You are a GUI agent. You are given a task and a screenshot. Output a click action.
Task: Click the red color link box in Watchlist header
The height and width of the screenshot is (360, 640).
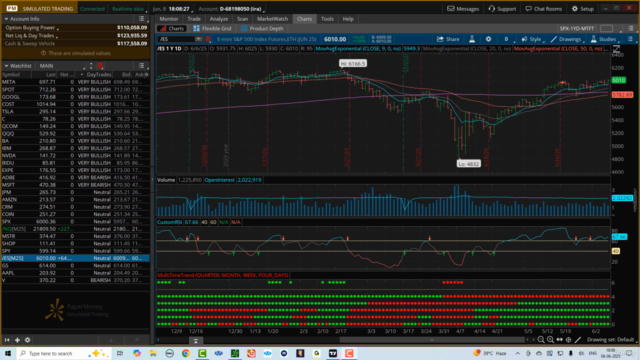(x=100, y=66)
